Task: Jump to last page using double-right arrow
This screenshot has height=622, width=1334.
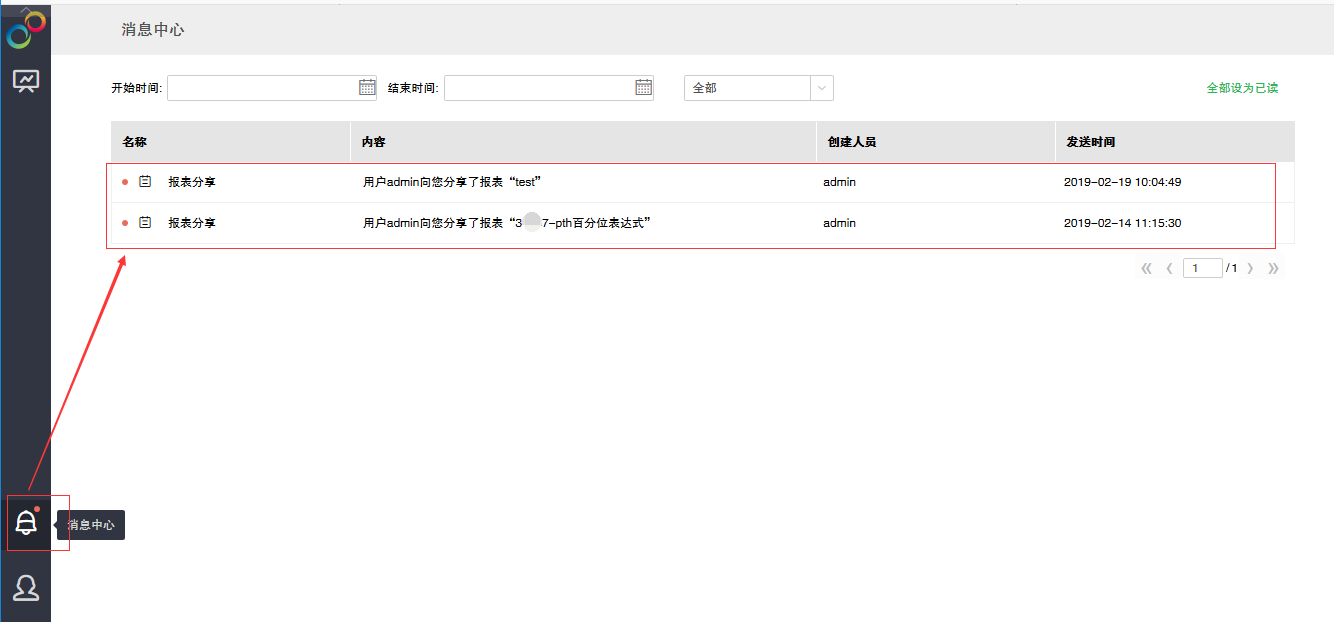Action: point(1273,267)
